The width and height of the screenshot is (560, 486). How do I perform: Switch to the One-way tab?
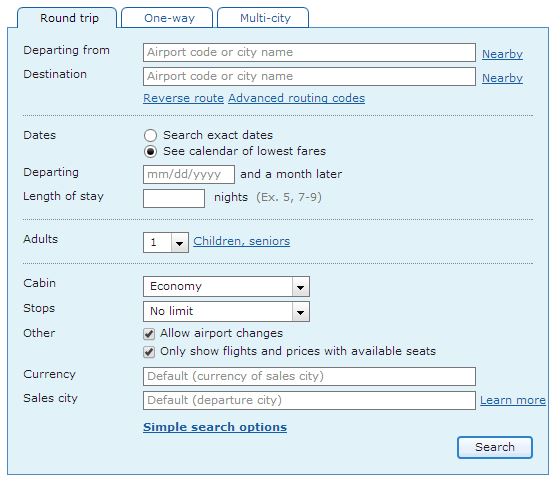[167, 17]
